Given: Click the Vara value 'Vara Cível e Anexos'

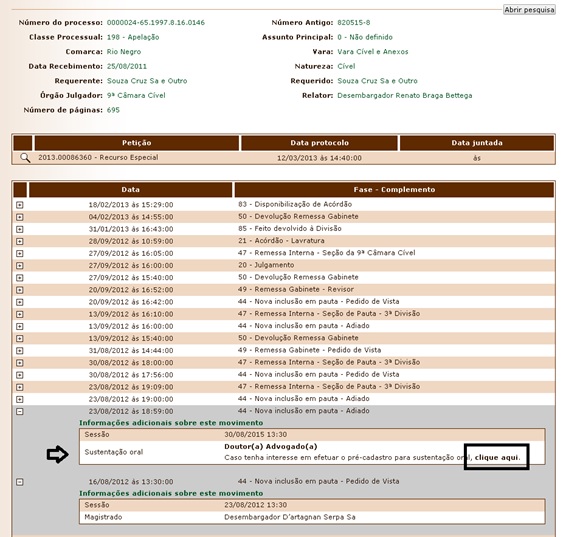Looking at the screenshot, I should coord(373,52).
